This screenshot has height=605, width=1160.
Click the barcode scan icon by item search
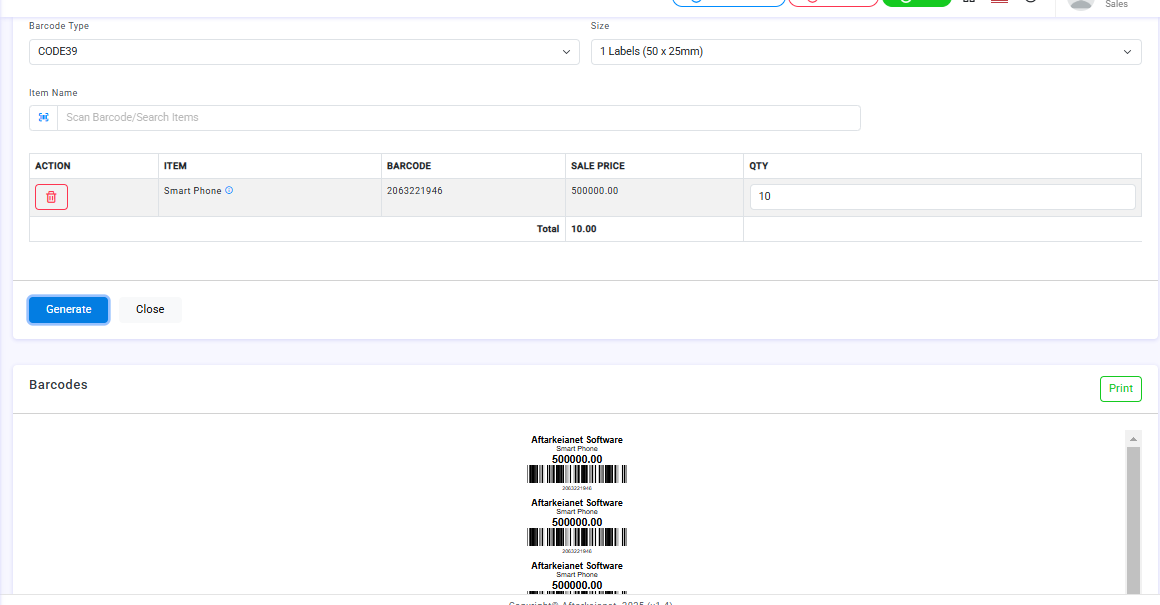[44, 118]
